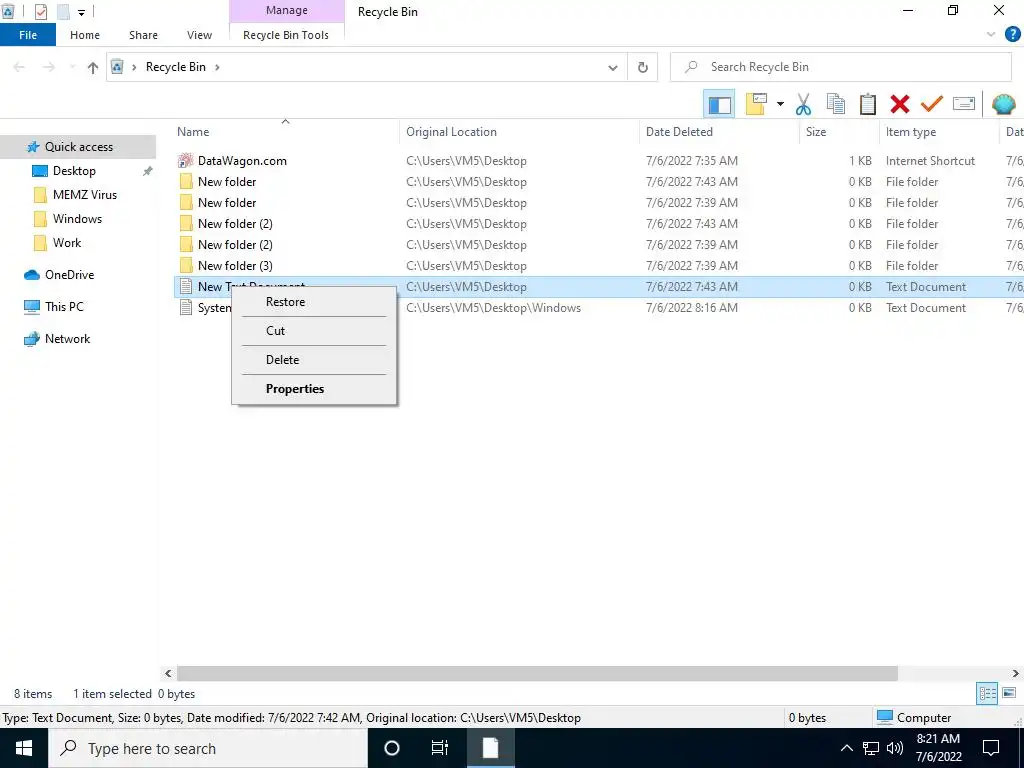The width and height of the screenshot is (1024, 768).
Task: Open Task View on the taskbar
Action: (x=440, y=748)
